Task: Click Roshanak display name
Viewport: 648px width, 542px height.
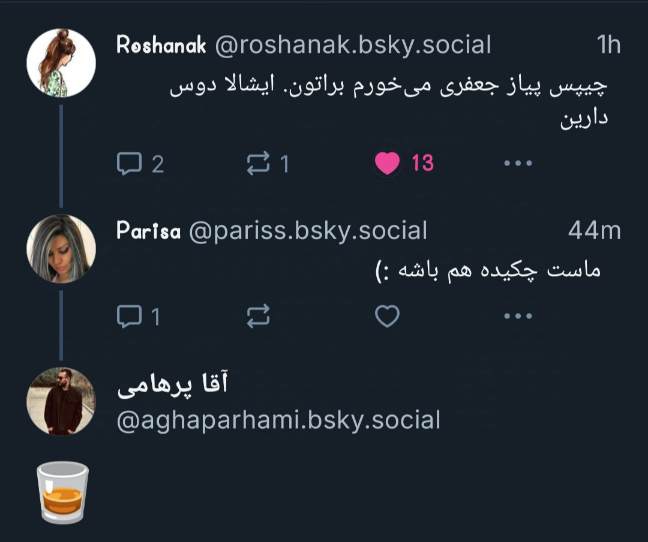Action: 161,45
